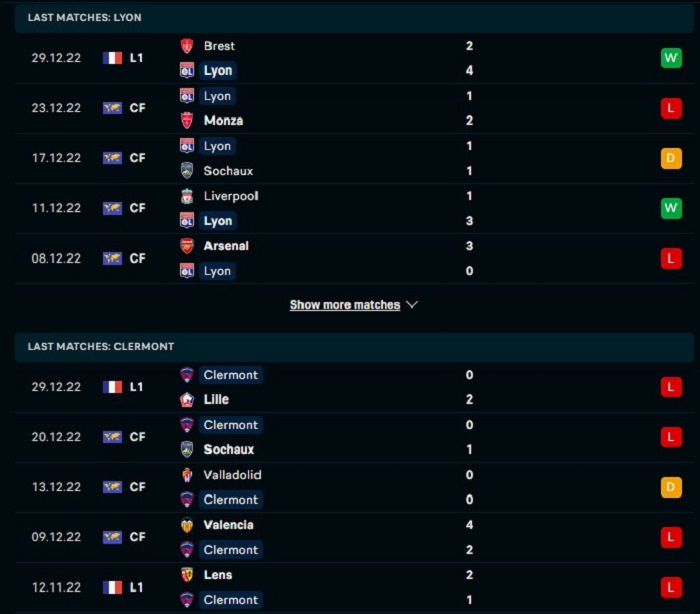Click the Monza team logo
This screenshot has width=700, height=614.
coord(187,120)
